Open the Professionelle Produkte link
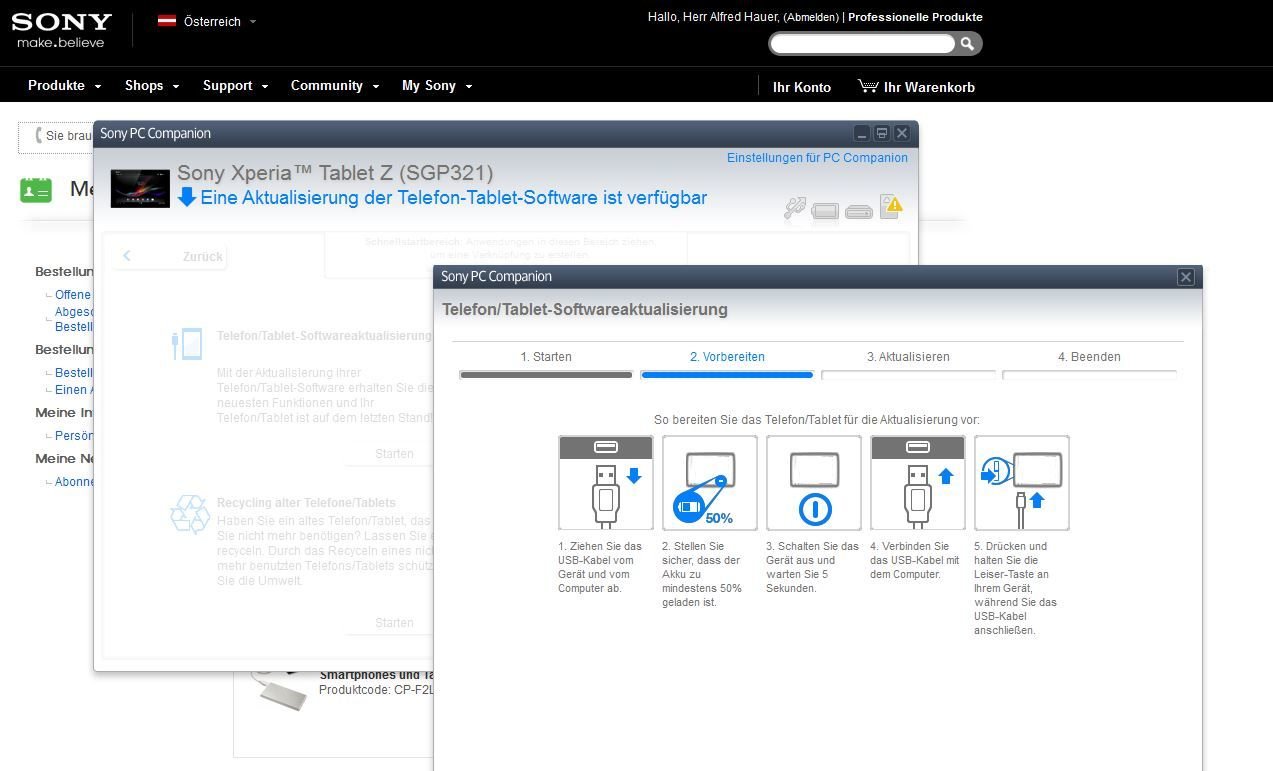The height and width of the screenshot is (771, 1273). pos(915,17)
